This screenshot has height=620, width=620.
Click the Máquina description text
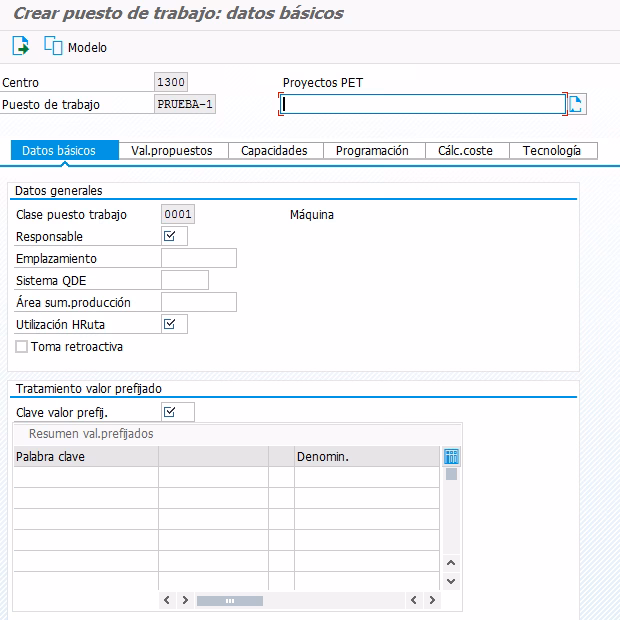(x=312, y=215)
